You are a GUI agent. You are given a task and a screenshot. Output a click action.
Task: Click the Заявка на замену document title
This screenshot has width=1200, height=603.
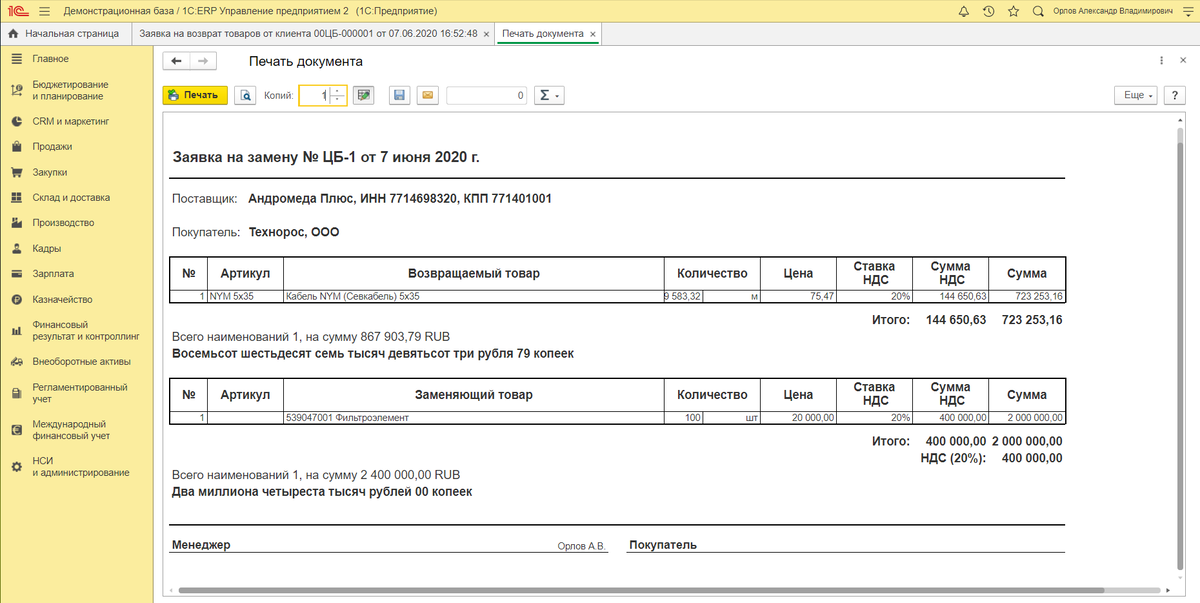coord(326,157)
